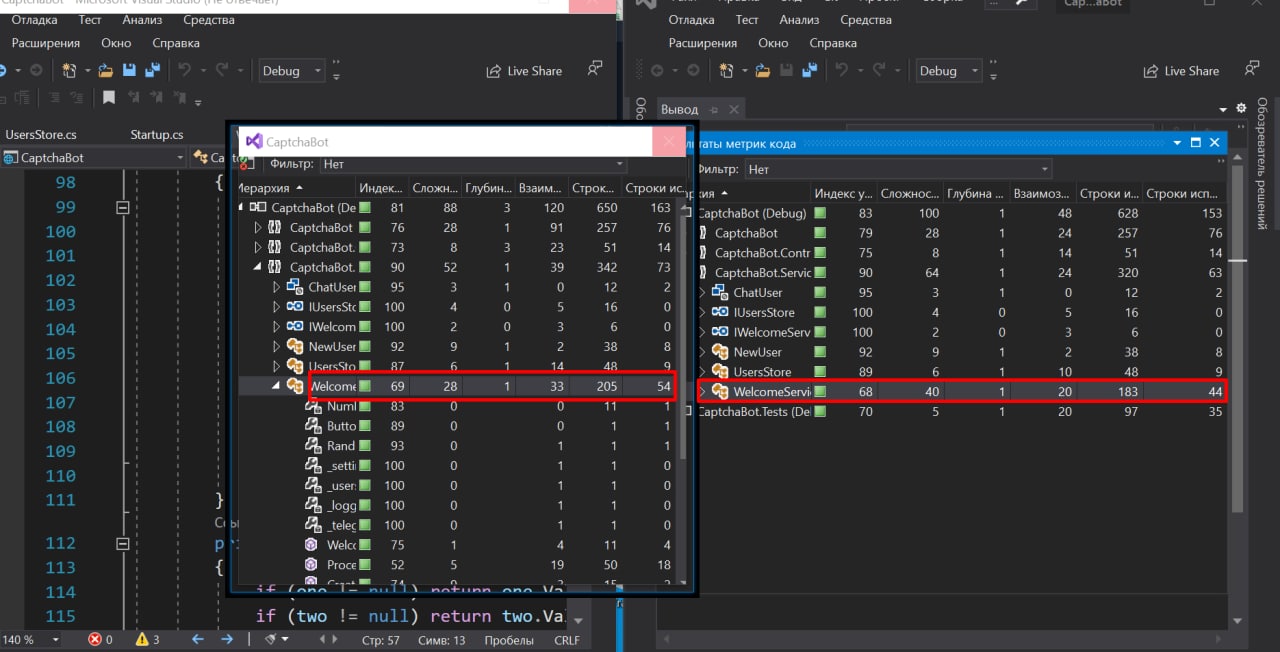This screenshot has height=652, width=1280.
Task: Open CaptchaBot project dropdown above code editor
Action: coord(94,158)
